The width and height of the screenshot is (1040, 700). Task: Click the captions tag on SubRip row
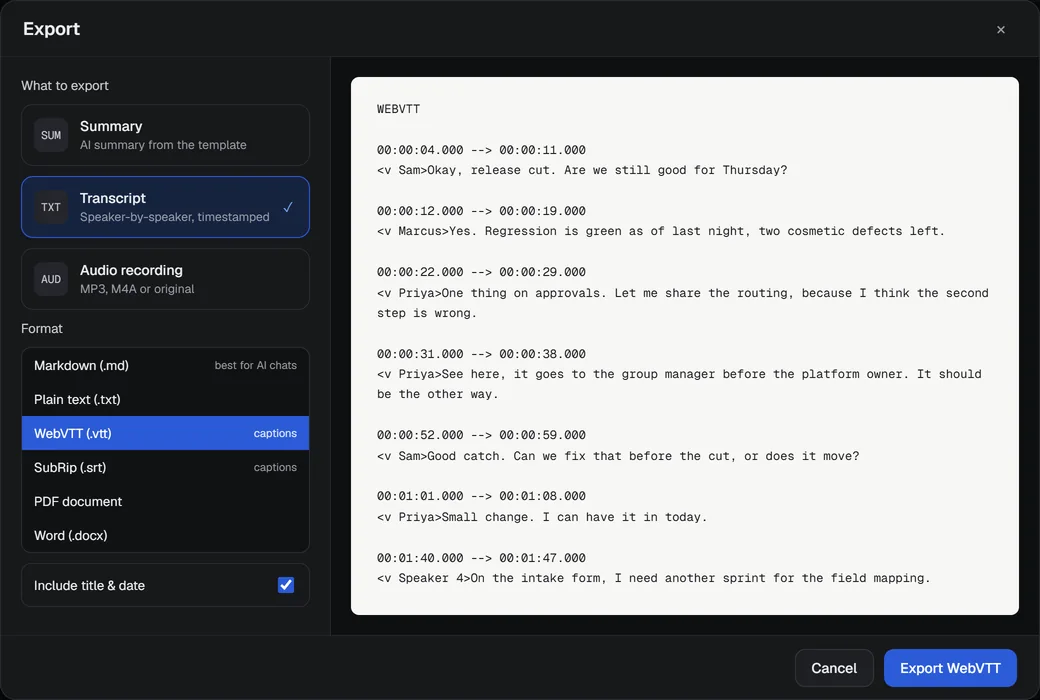(275, 468)
